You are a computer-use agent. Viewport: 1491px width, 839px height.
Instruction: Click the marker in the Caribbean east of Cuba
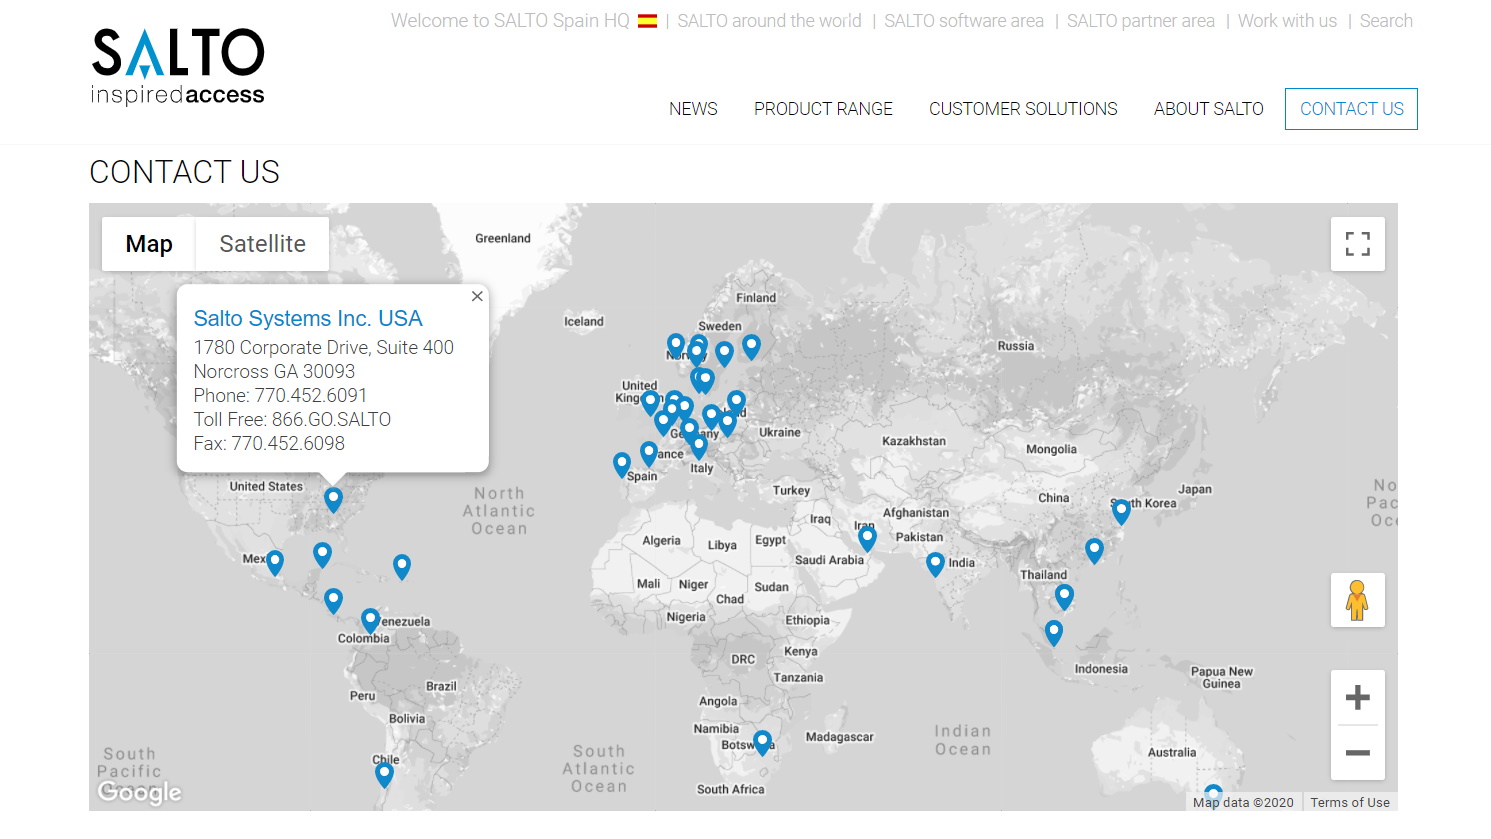[x=402, y=568]
